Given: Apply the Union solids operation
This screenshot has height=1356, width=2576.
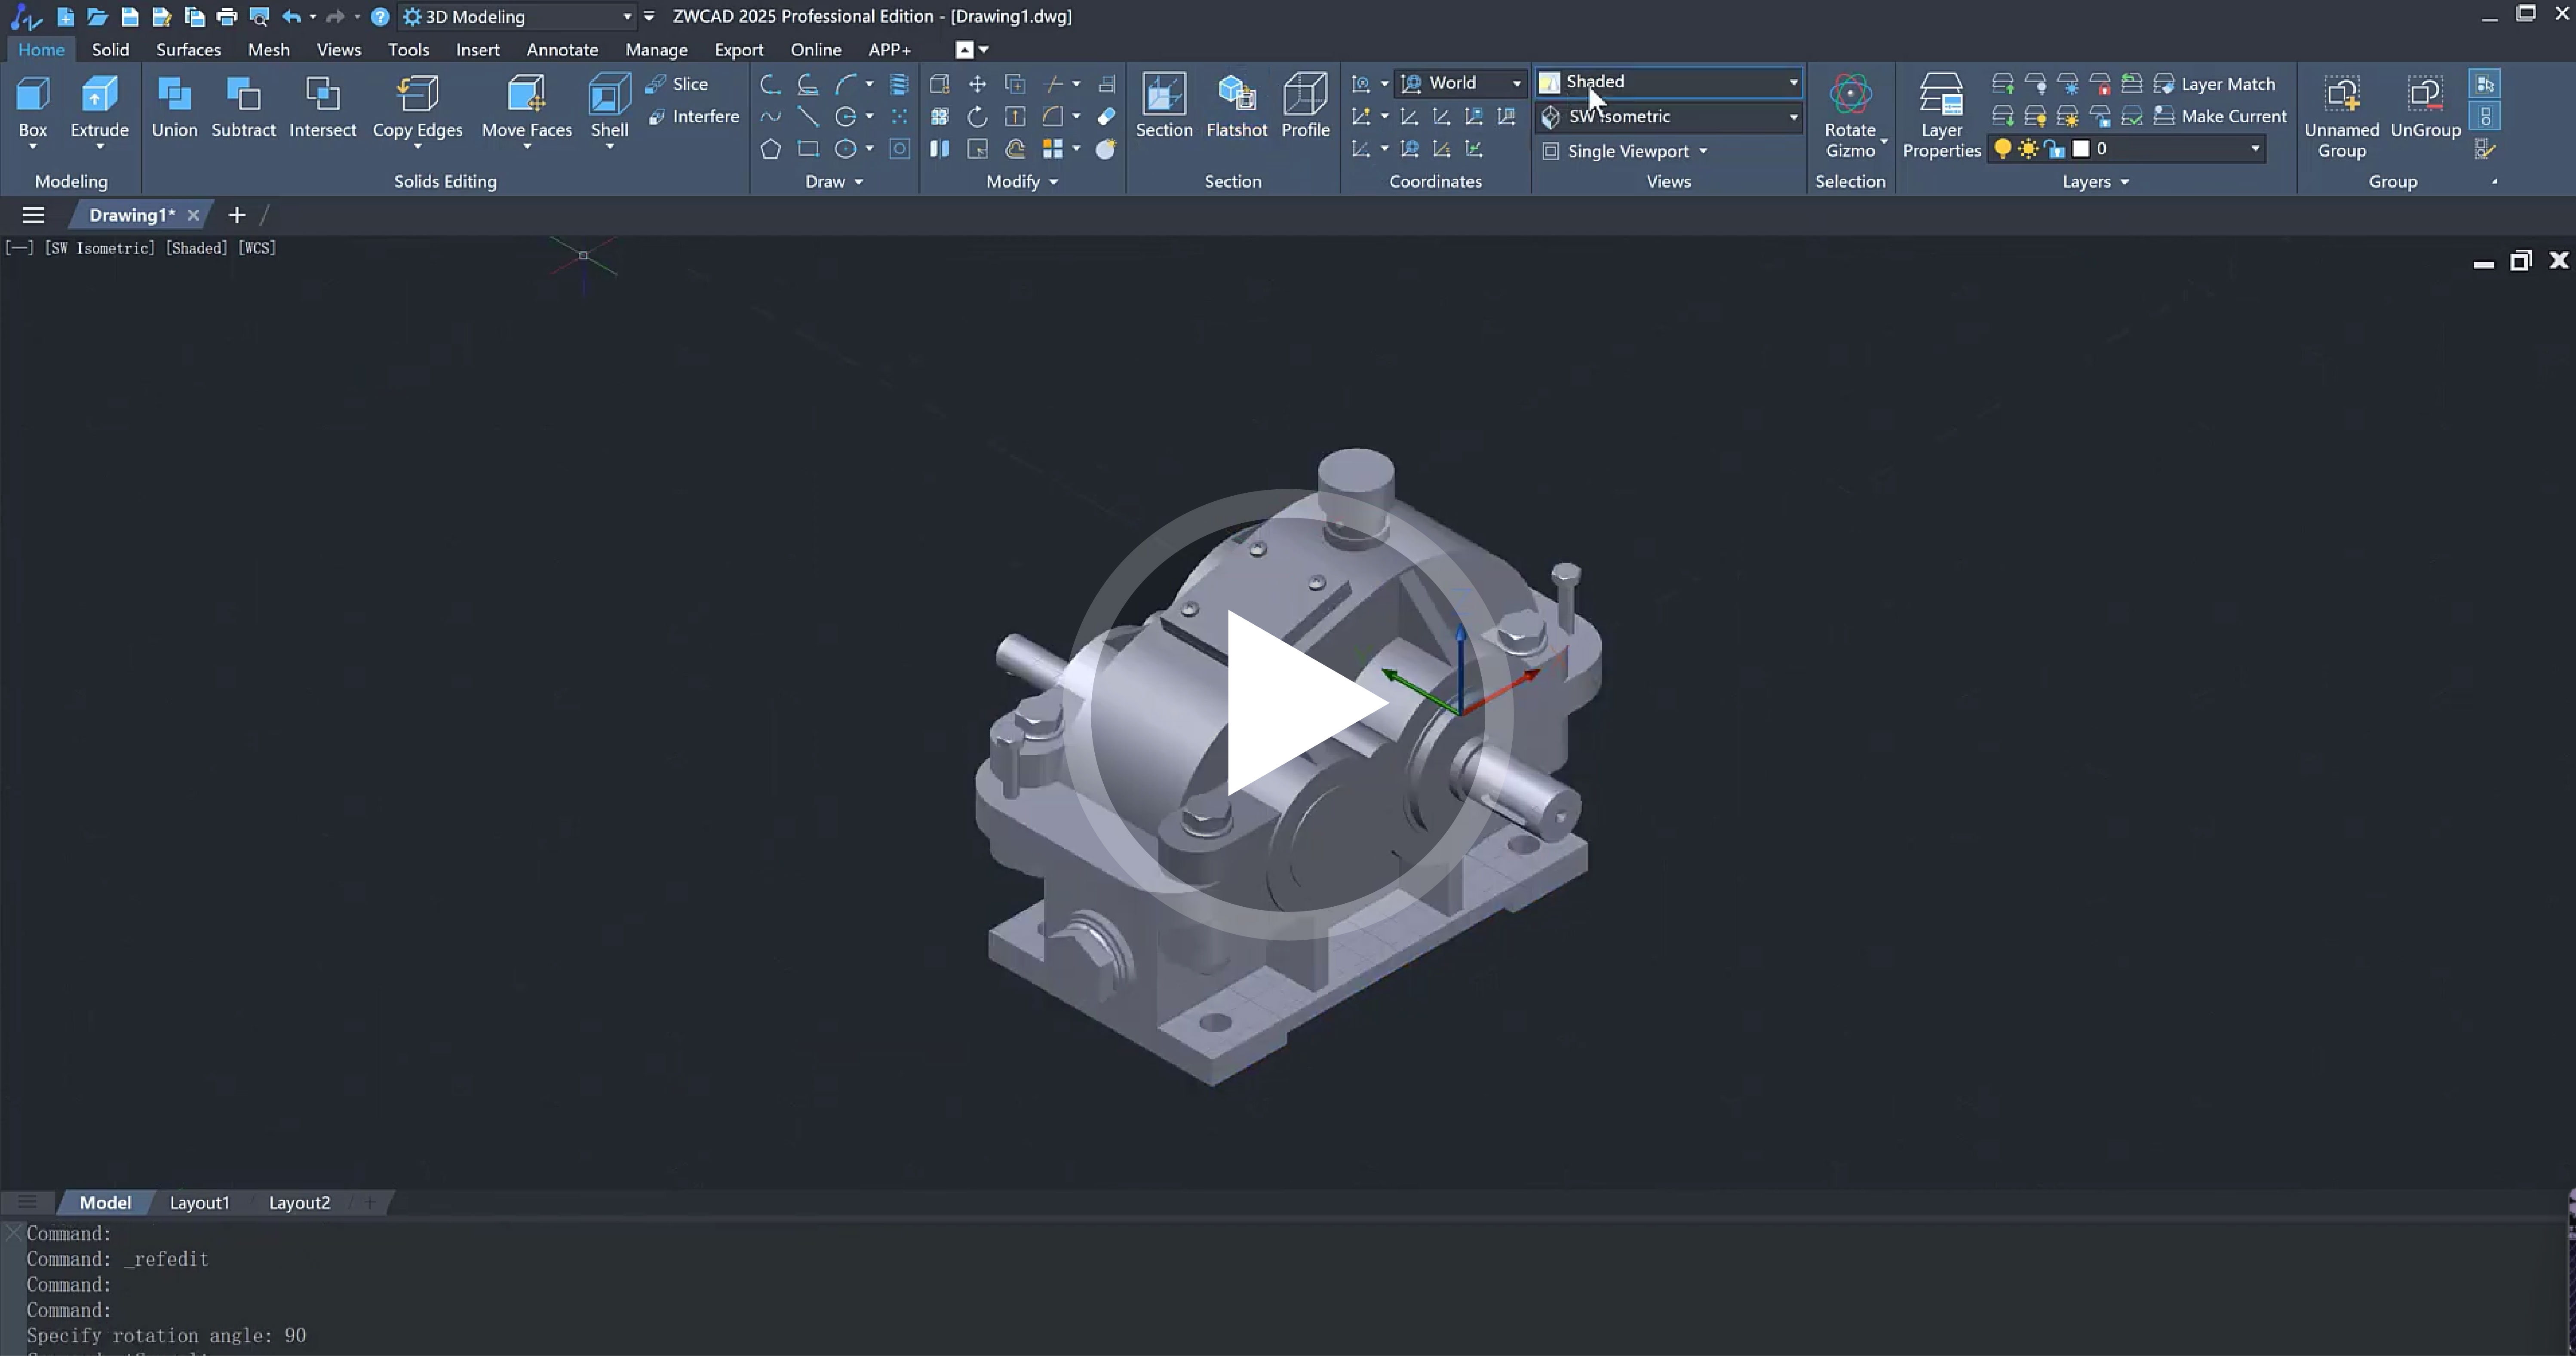Looking at the screenshot, I should [174, 107].
